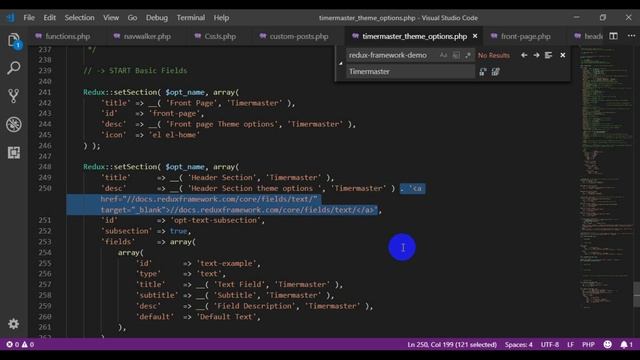Close the timermaster_theme_options.php tab
The height and width of the screenshot is (360, 640).
[x=475, y=36]
